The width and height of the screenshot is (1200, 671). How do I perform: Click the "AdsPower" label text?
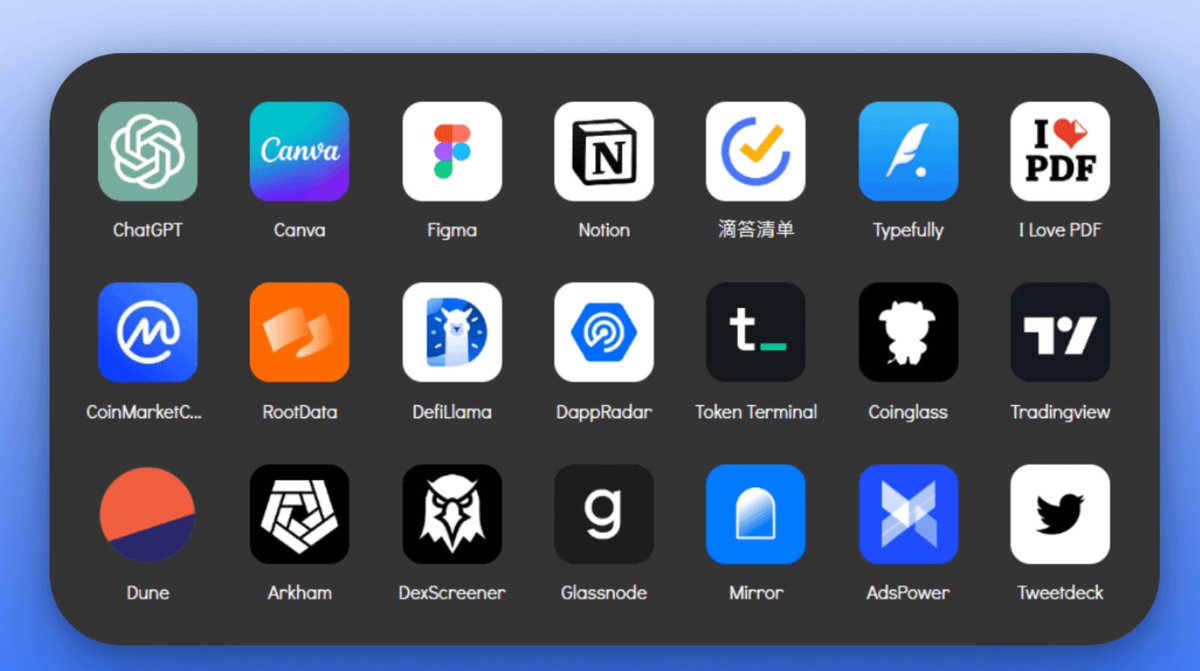click(908, 593)
